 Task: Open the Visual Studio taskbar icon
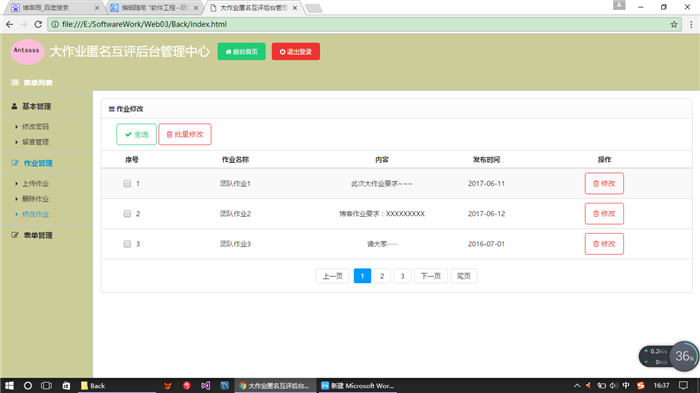[x=205, y=385]
